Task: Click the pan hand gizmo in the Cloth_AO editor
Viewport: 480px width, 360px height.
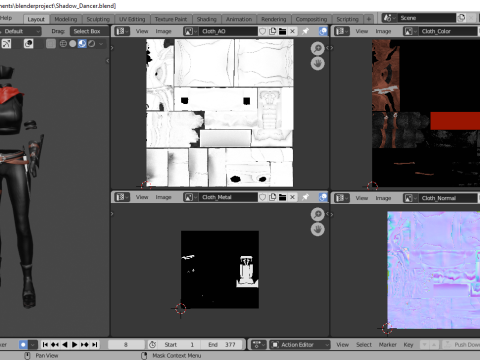Action: coord(318,63)
